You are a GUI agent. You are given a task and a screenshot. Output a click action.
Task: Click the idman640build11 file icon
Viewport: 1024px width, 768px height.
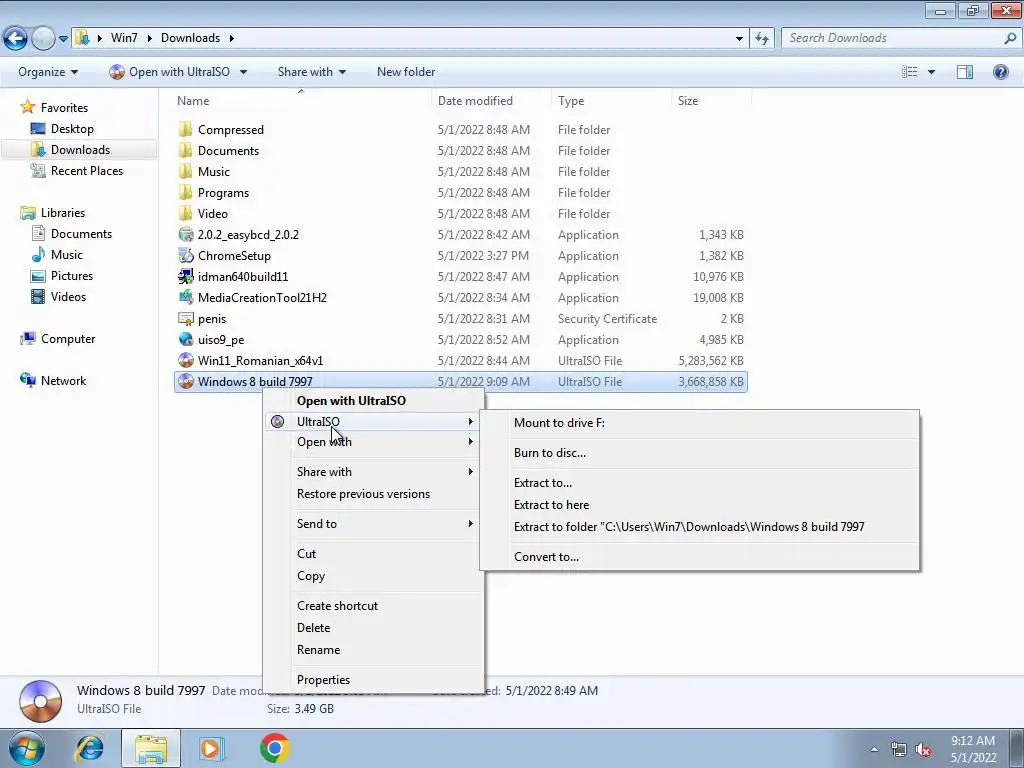[185, 276]
